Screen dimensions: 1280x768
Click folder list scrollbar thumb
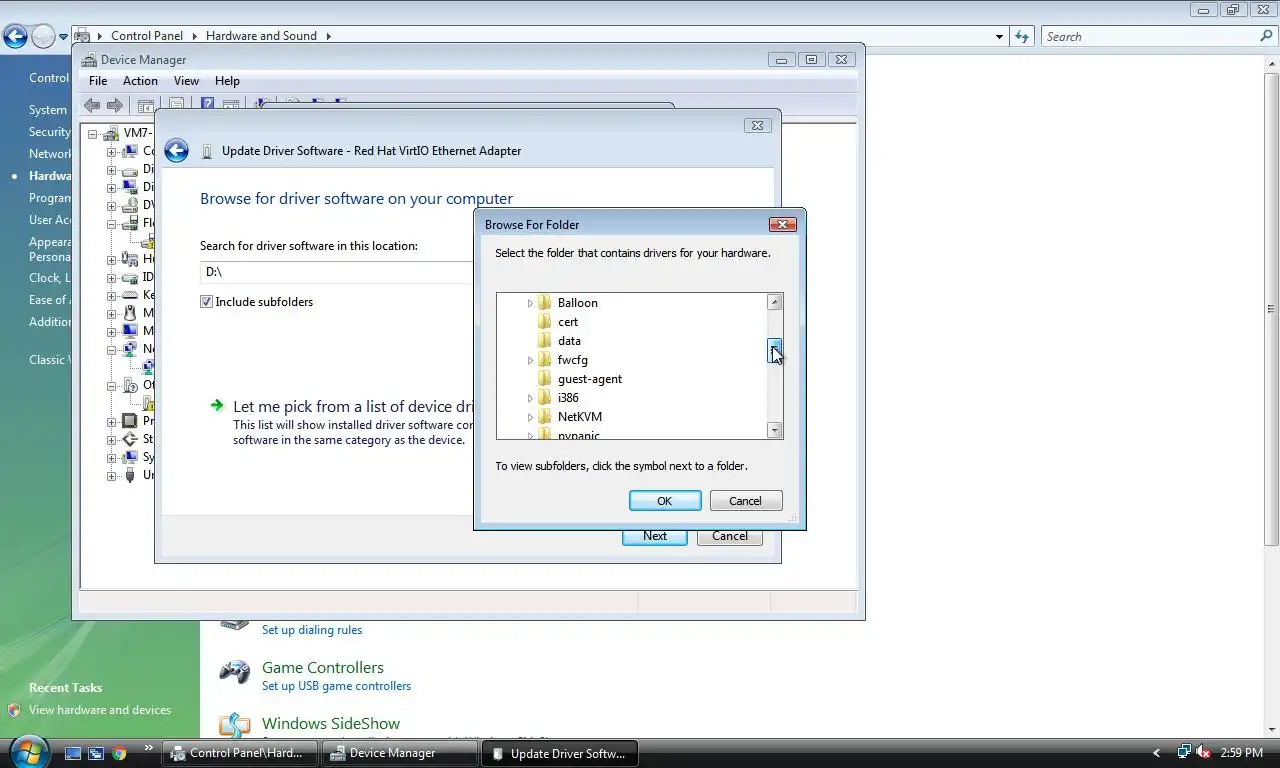tap(775, 350)
